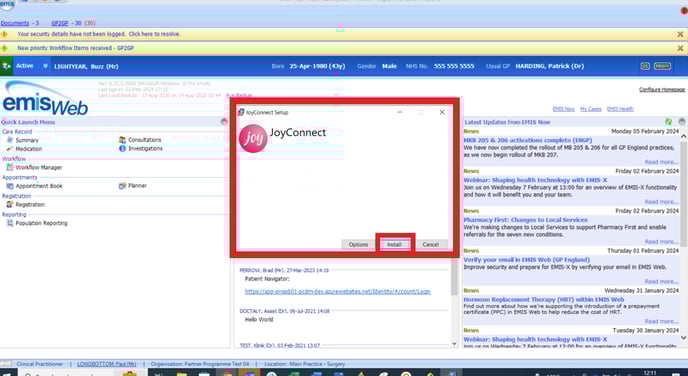
Task: Open the My Cases link
Action: coord(591,109)
